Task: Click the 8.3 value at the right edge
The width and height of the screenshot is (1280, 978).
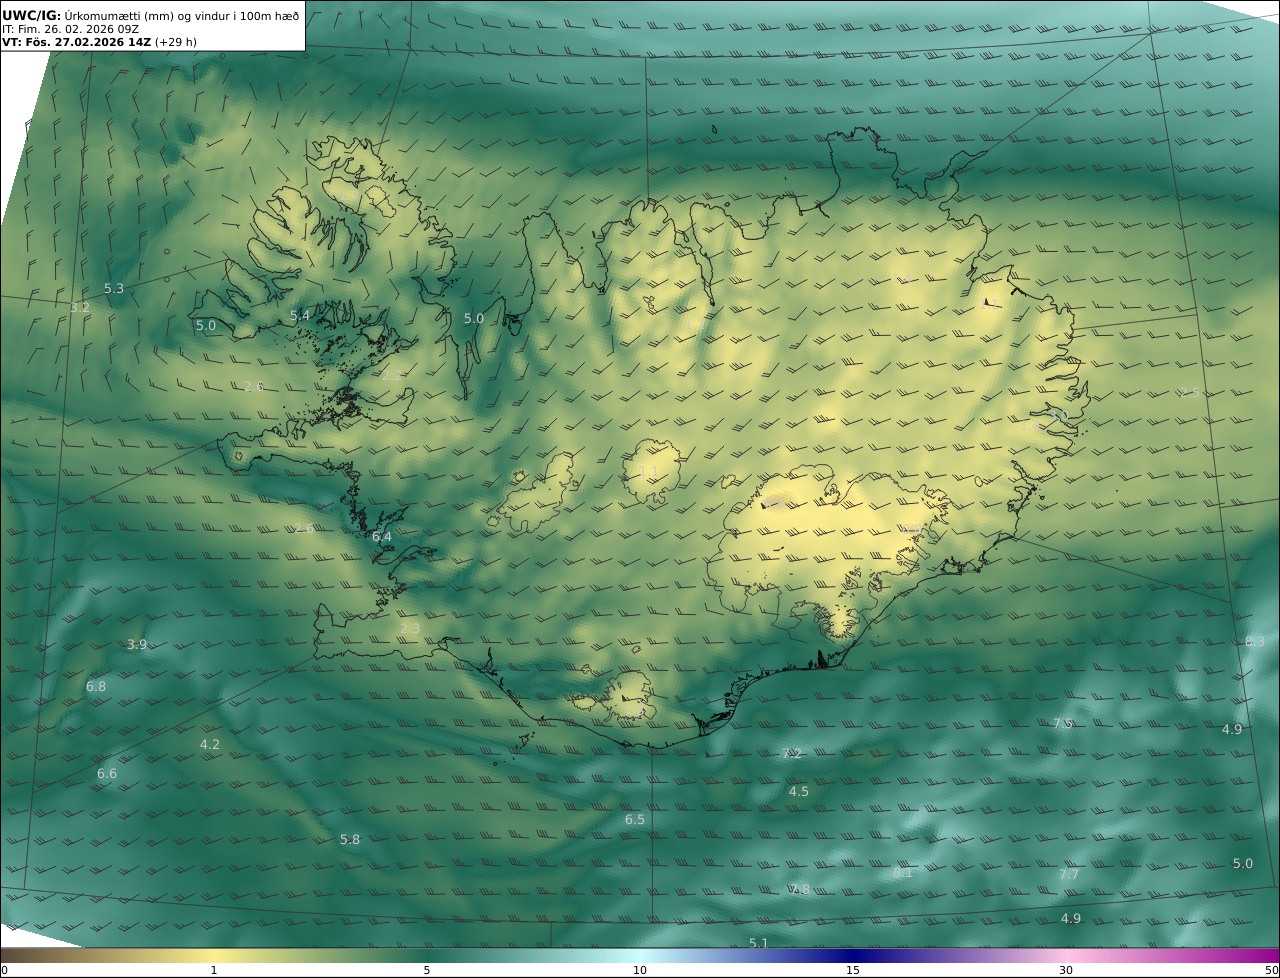Action: coord(1255,642)
